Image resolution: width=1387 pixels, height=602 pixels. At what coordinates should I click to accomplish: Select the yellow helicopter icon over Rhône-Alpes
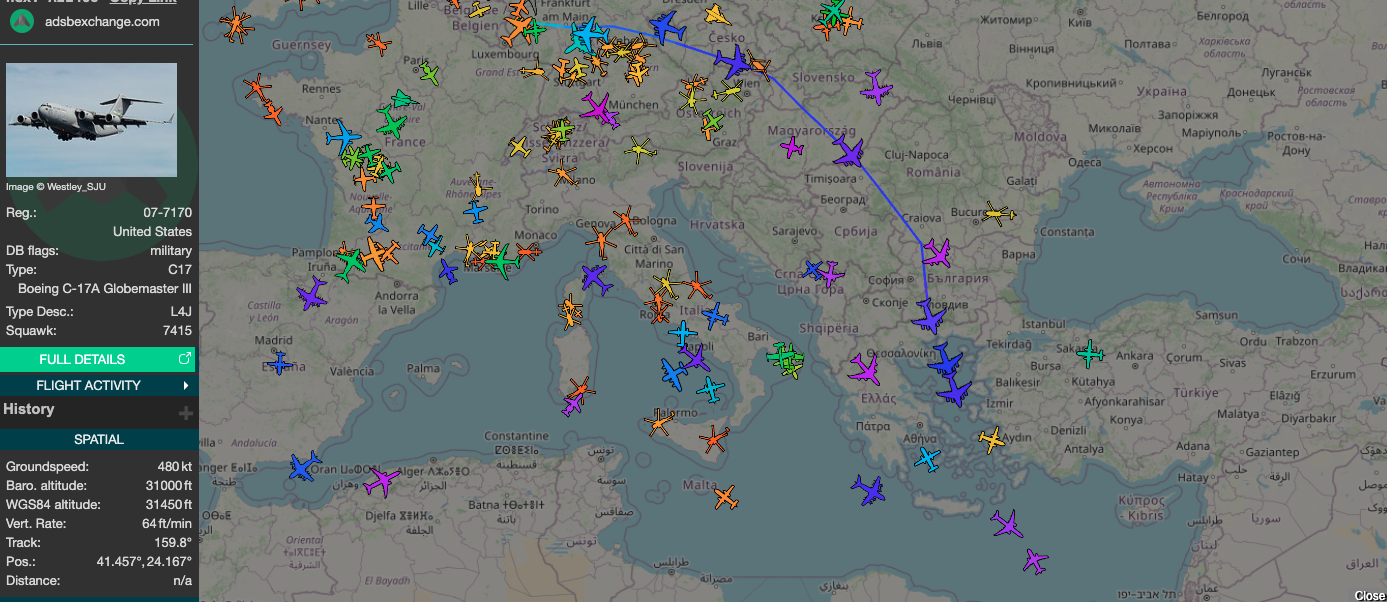click(480, 185)
